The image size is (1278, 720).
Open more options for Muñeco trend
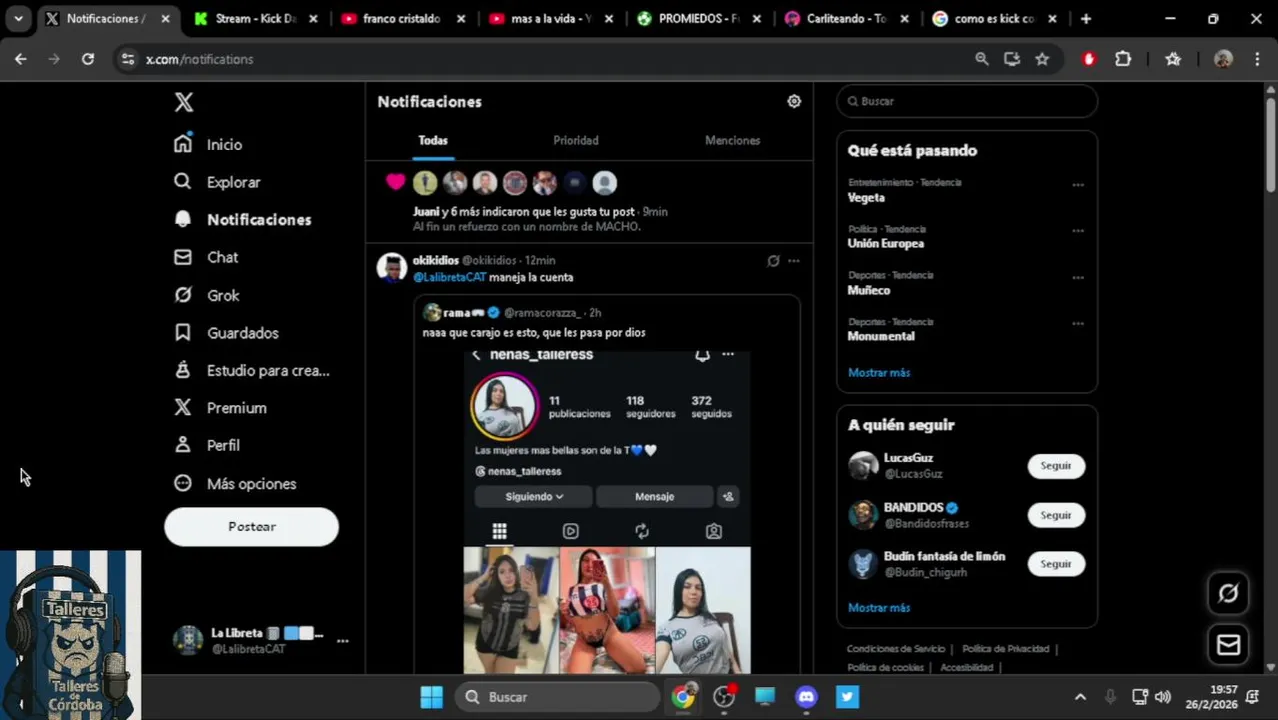pyautogui.click(x=1078, y=277)
